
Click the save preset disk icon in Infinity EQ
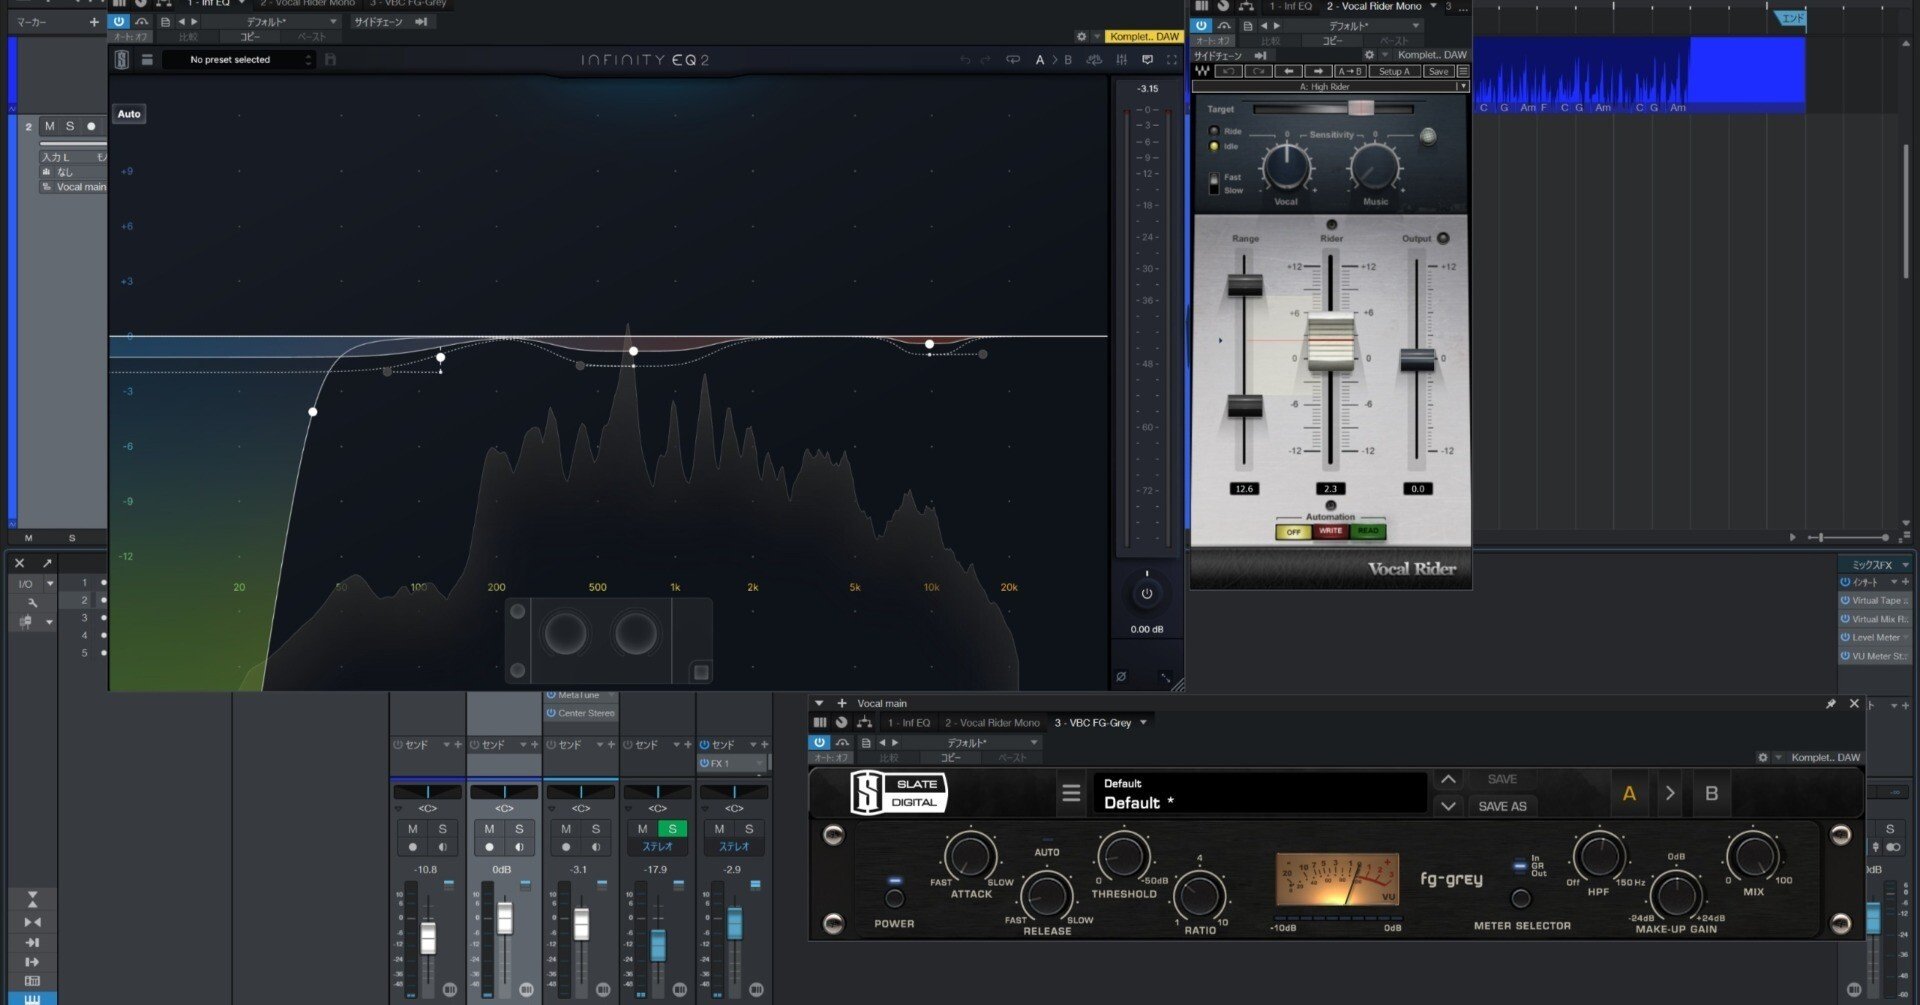329,59
